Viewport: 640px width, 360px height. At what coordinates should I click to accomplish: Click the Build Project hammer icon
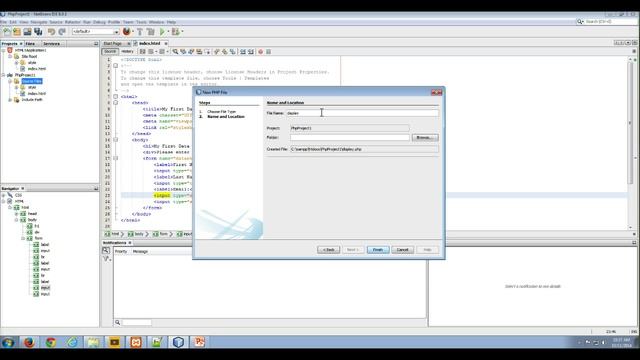(140, 31)
